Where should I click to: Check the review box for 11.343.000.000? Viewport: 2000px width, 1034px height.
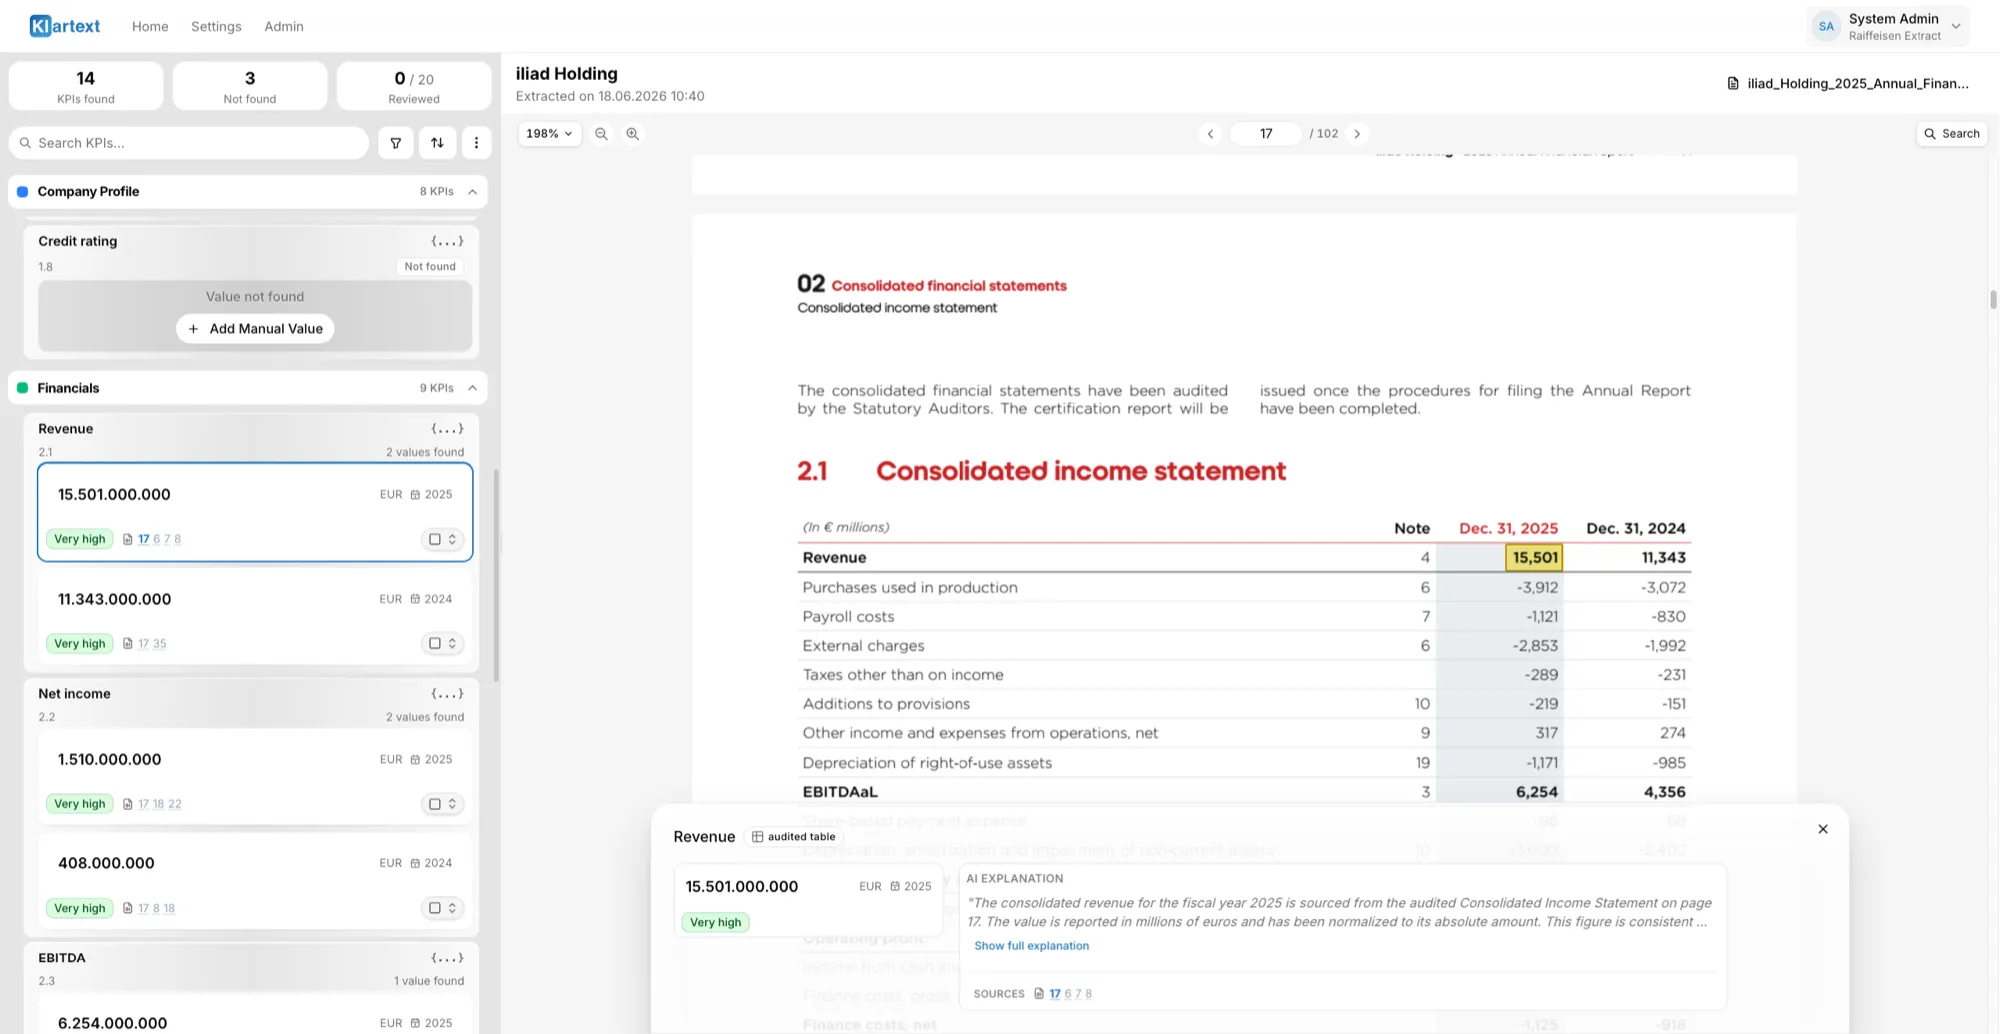[x=435, y=644]
